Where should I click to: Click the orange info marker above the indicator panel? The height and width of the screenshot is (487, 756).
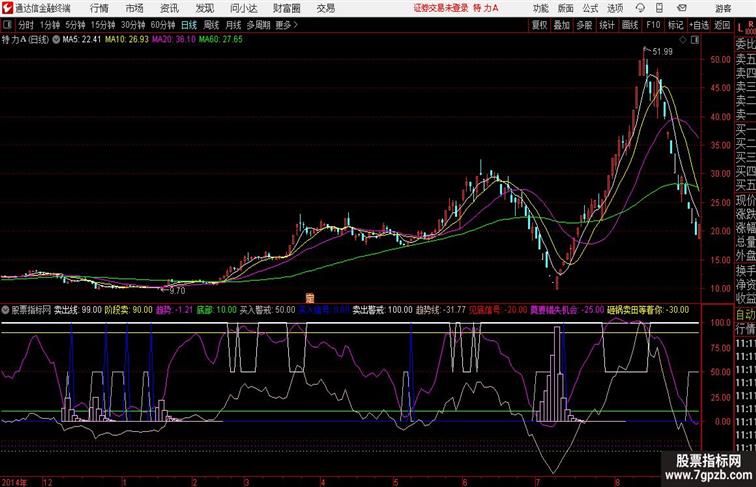310,298
